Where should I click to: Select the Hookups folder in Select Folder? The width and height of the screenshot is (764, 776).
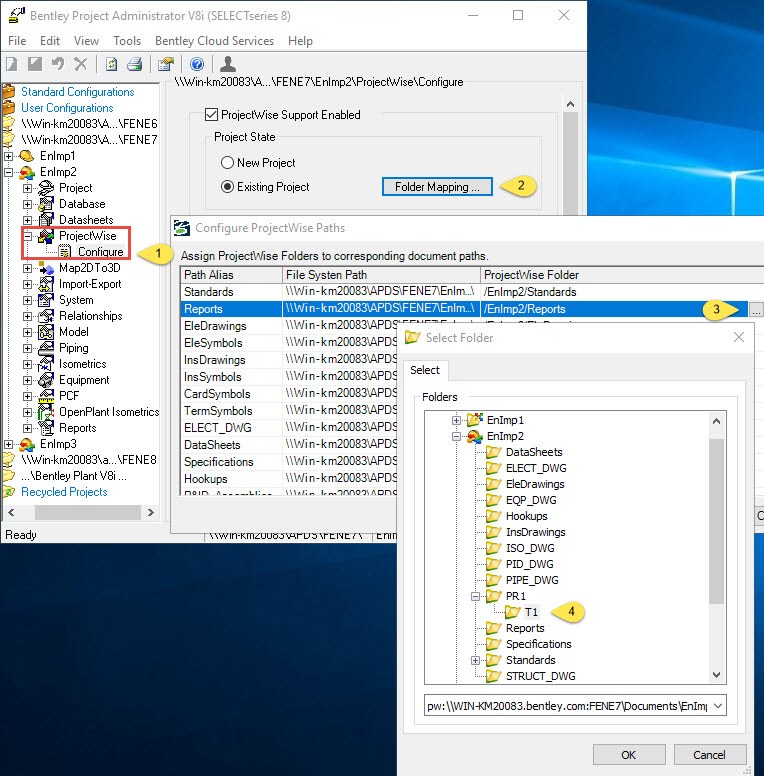pos(526,516)
